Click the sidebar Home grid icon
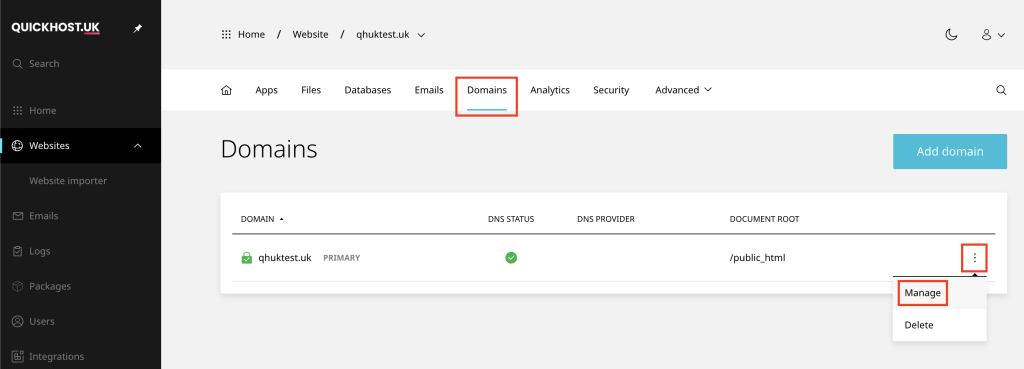 (x=18, y=110)
